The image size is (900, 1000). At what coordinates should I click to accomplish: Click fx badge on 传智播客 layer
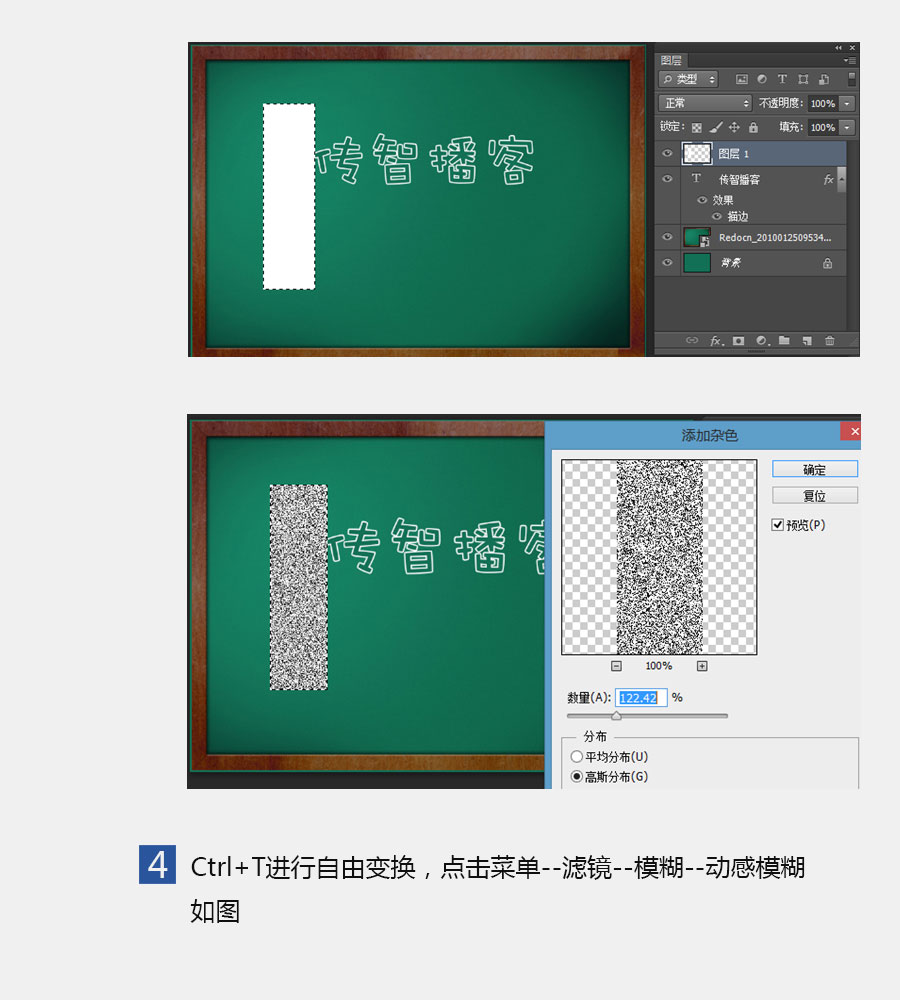tap(828, 180)
